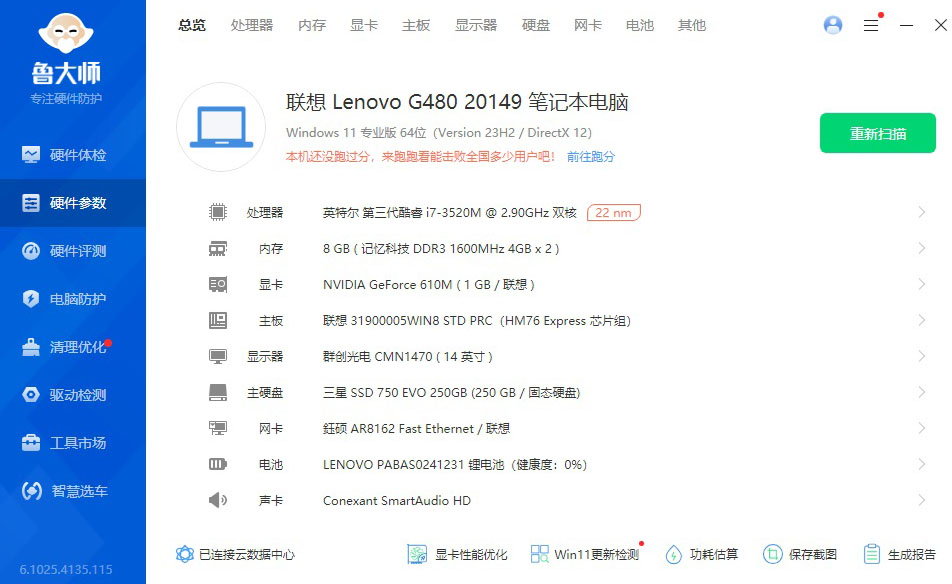The width and height of the screenshot is (952, 584).
Task: Switch to the 网卡 tab
Action: 588,25
